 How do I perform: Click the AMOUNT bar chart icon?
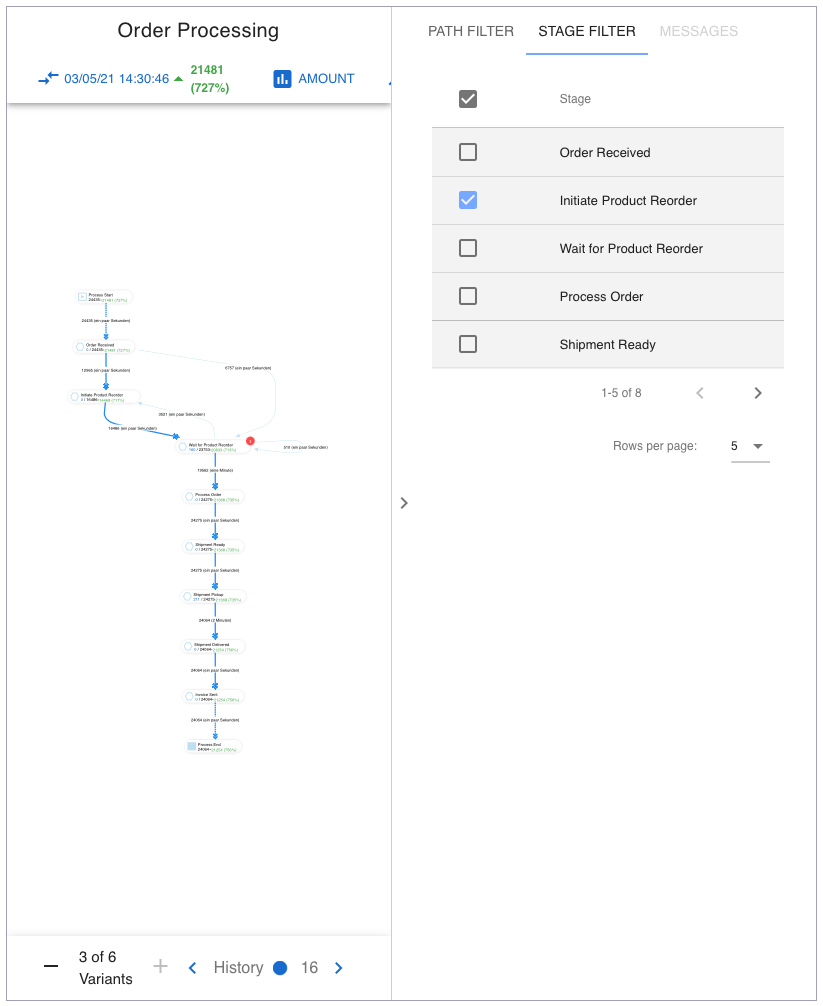(x=282, y=78)
